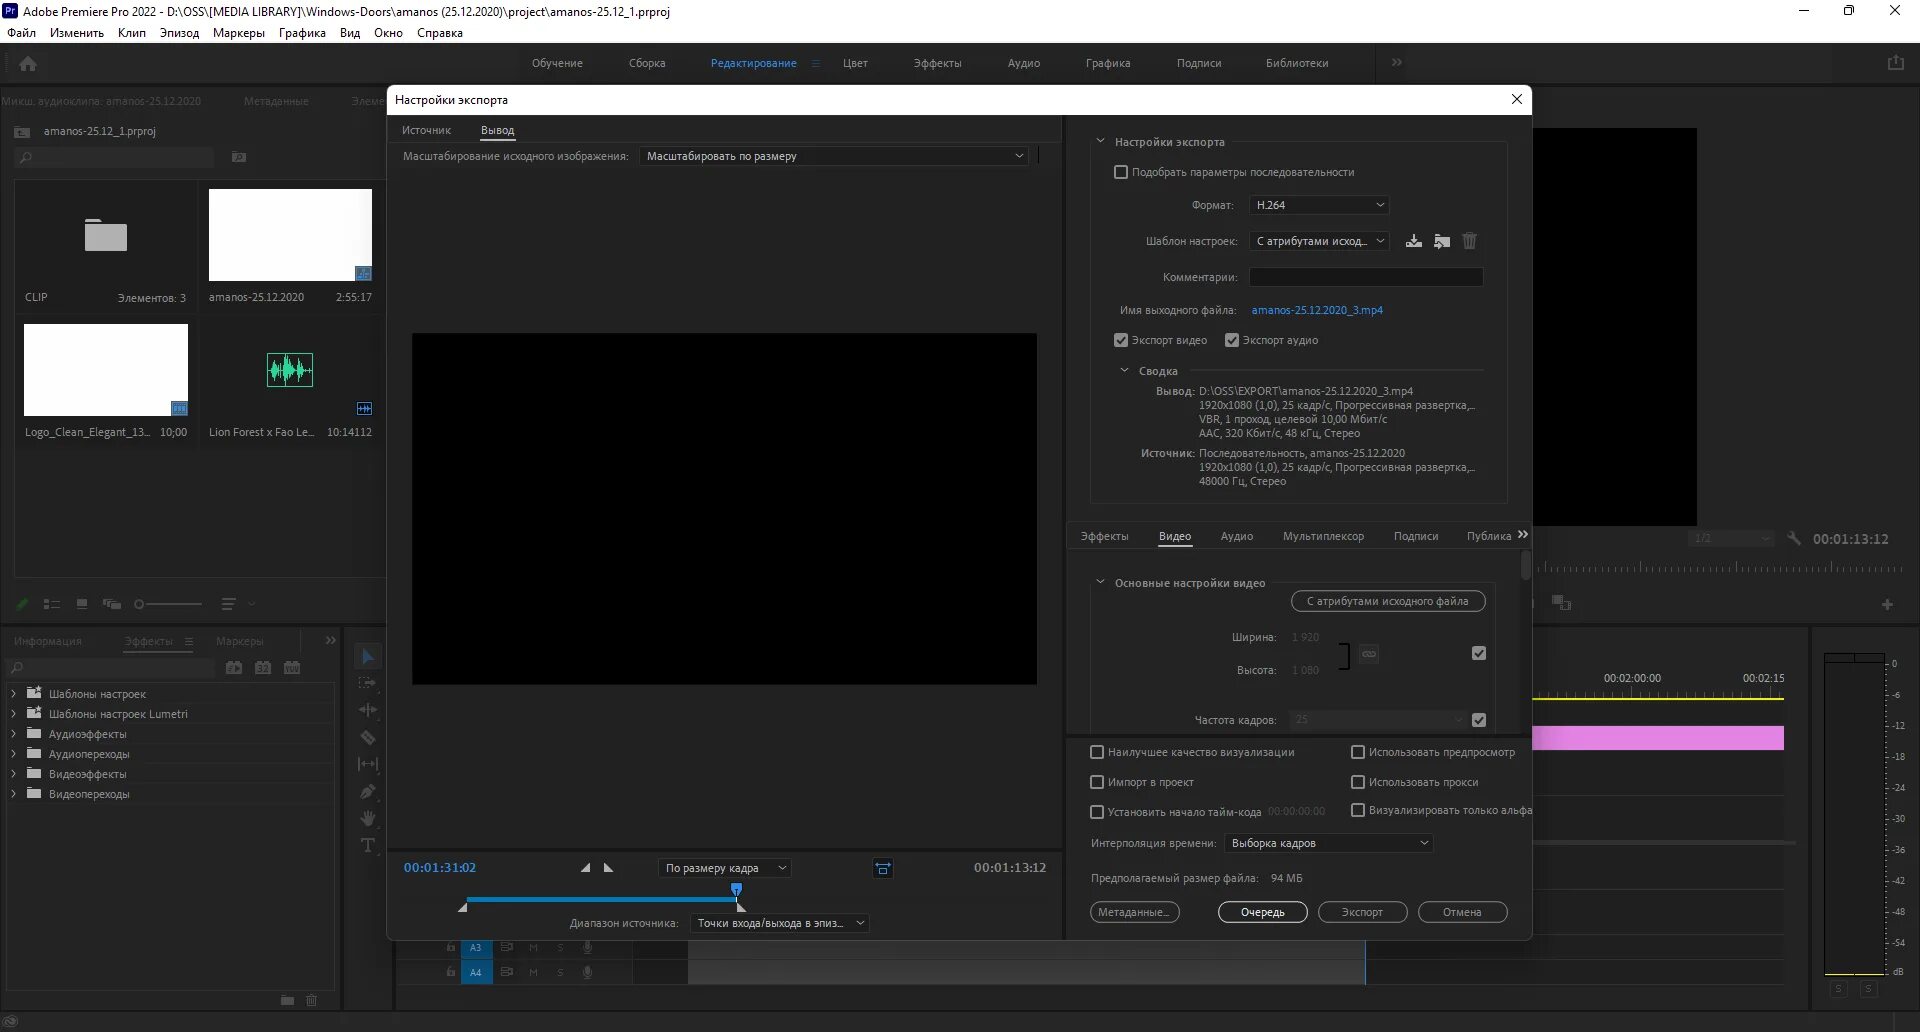Screen dimensions: 1920x1032
Task: Delete the current export preset
Action: tap(1468, 240)
